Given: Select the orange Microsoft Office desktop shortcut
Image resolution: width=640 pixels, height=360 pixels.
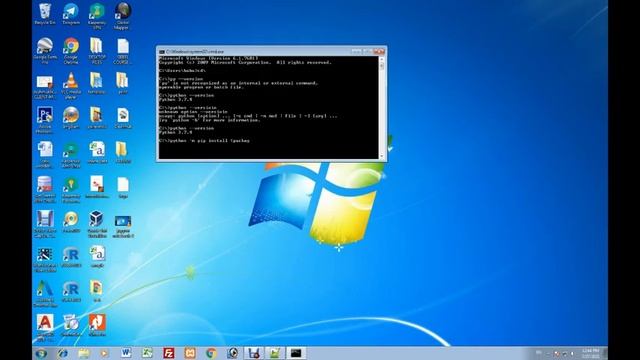Looking at the screenshot, I should click(x=97, y=325).
